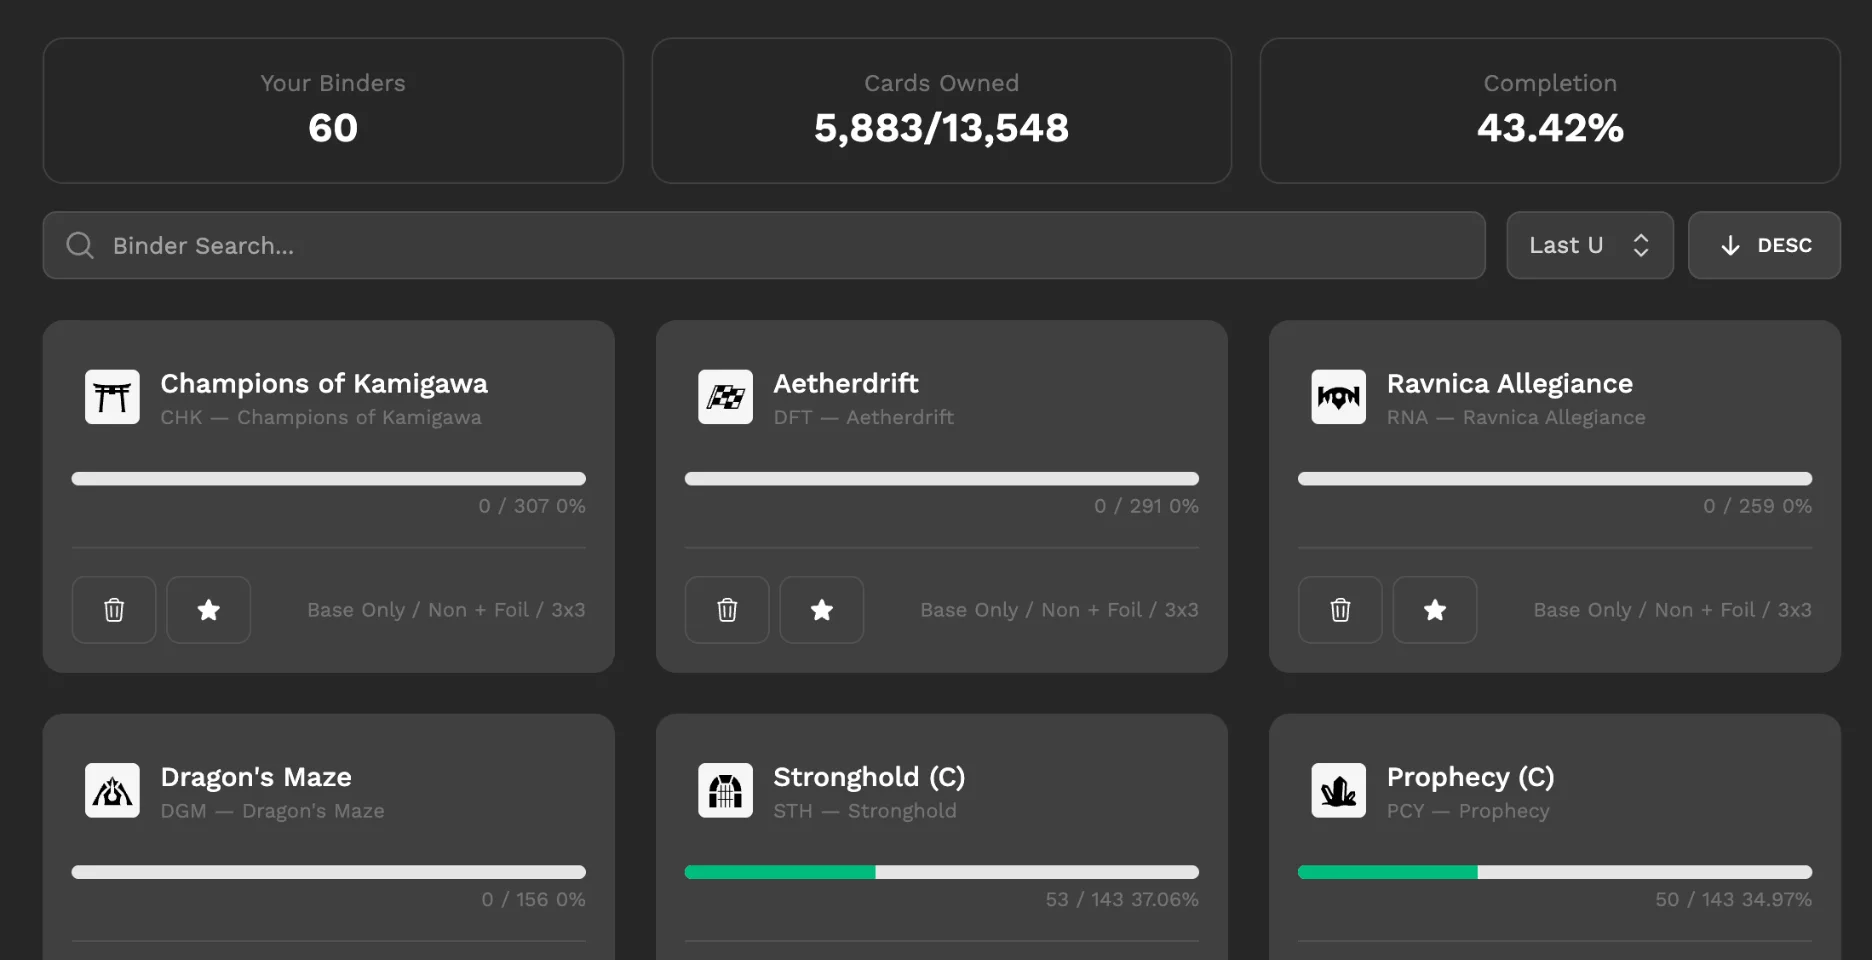
Task: Click Ravnica Allegiance 'Base Only / Non + Foil / 3x3'
Action: [x=1672, y=610]
